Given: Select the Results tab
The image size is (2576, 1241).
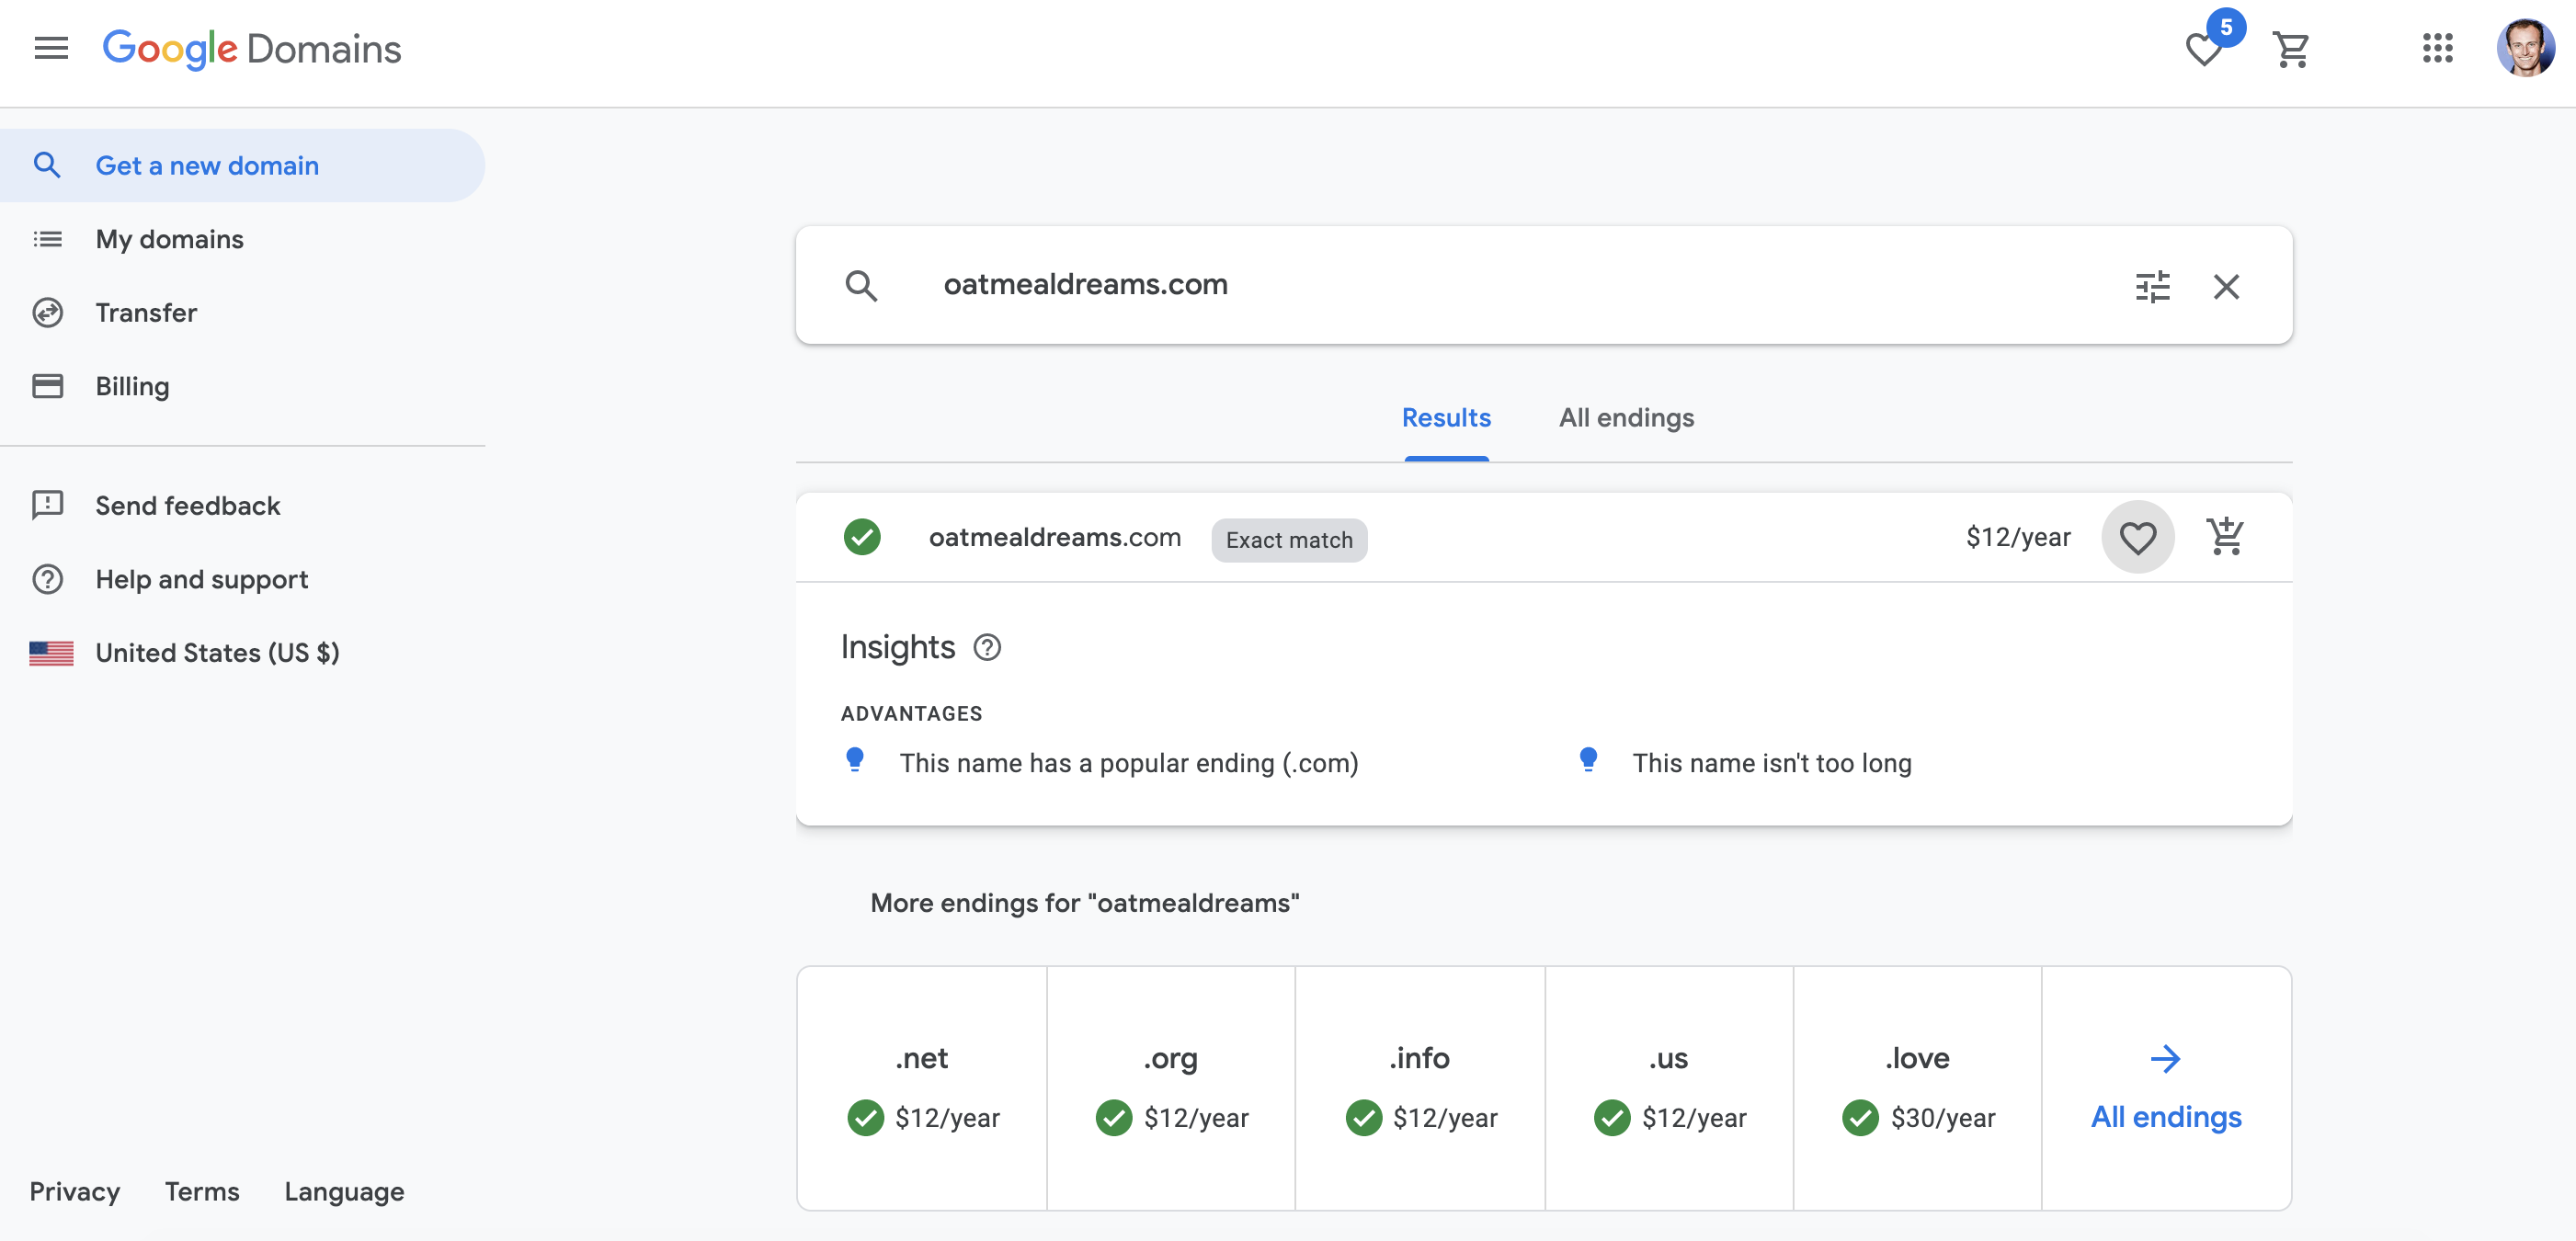Looking at the screenshot, I should coord(1445,418).
